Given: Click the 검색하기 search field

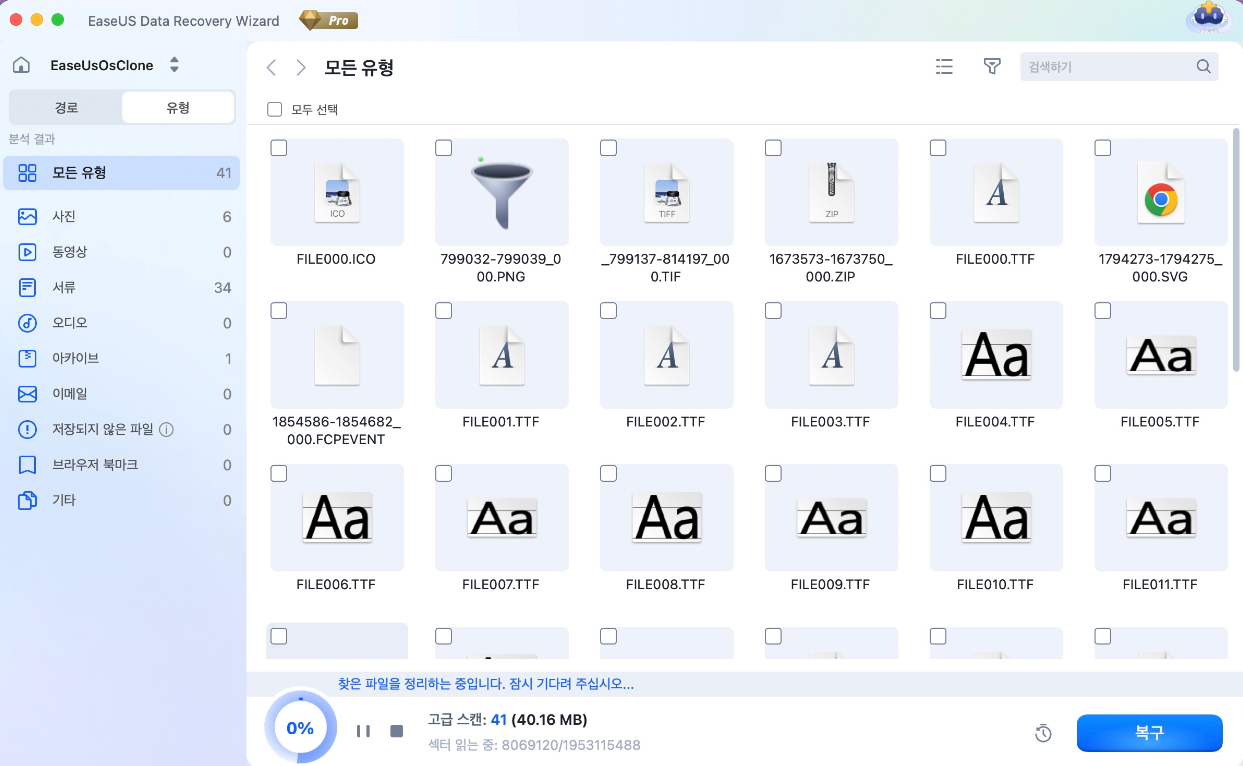Looking at the screenshot, I should pos(1108,67).
